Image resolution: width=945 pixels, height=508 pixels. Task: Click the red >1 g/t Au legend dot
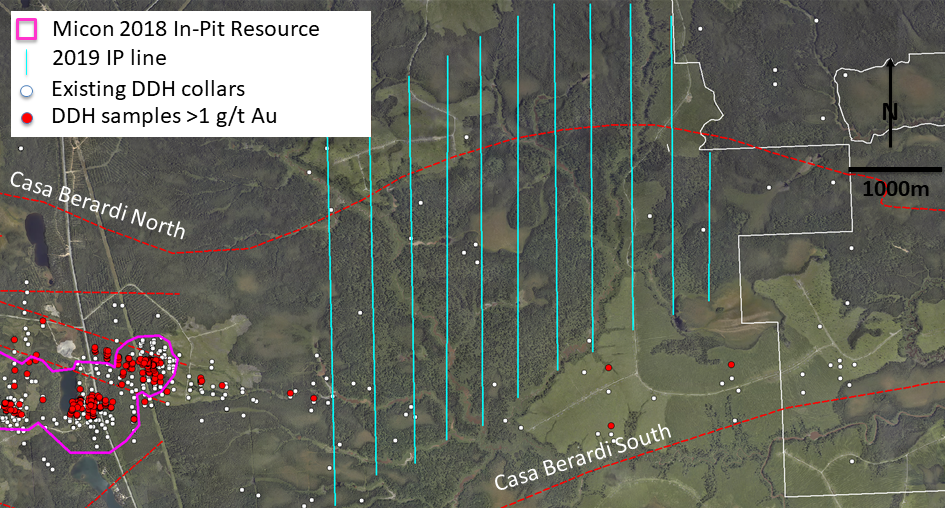pyautogui.click(x=27, y=118)
